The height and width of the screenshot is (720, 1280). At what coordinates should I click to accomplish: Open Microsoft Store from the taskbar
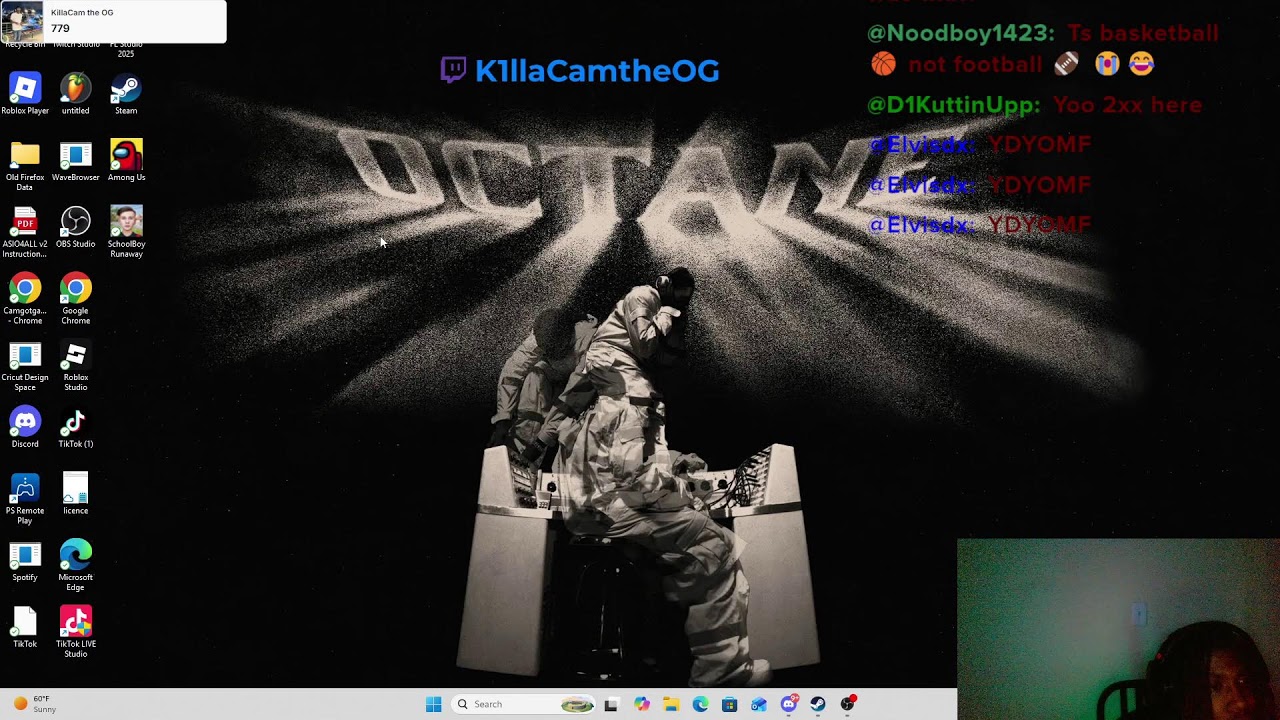point(729,704)
